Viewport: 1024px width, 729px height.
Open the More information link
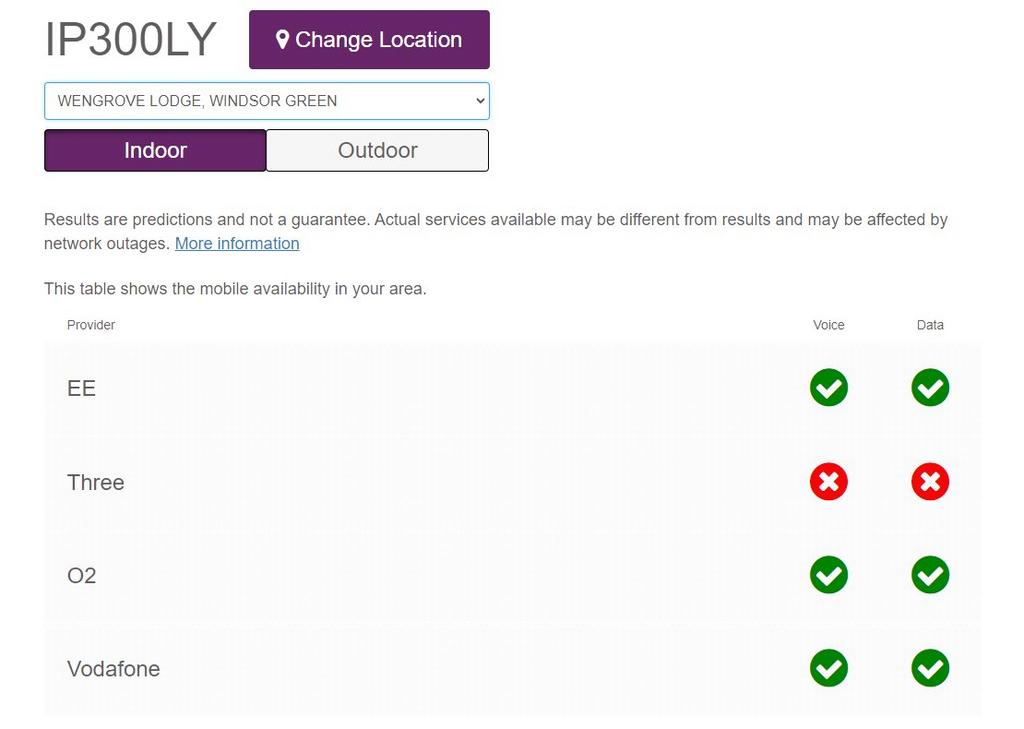pos(237,244)
